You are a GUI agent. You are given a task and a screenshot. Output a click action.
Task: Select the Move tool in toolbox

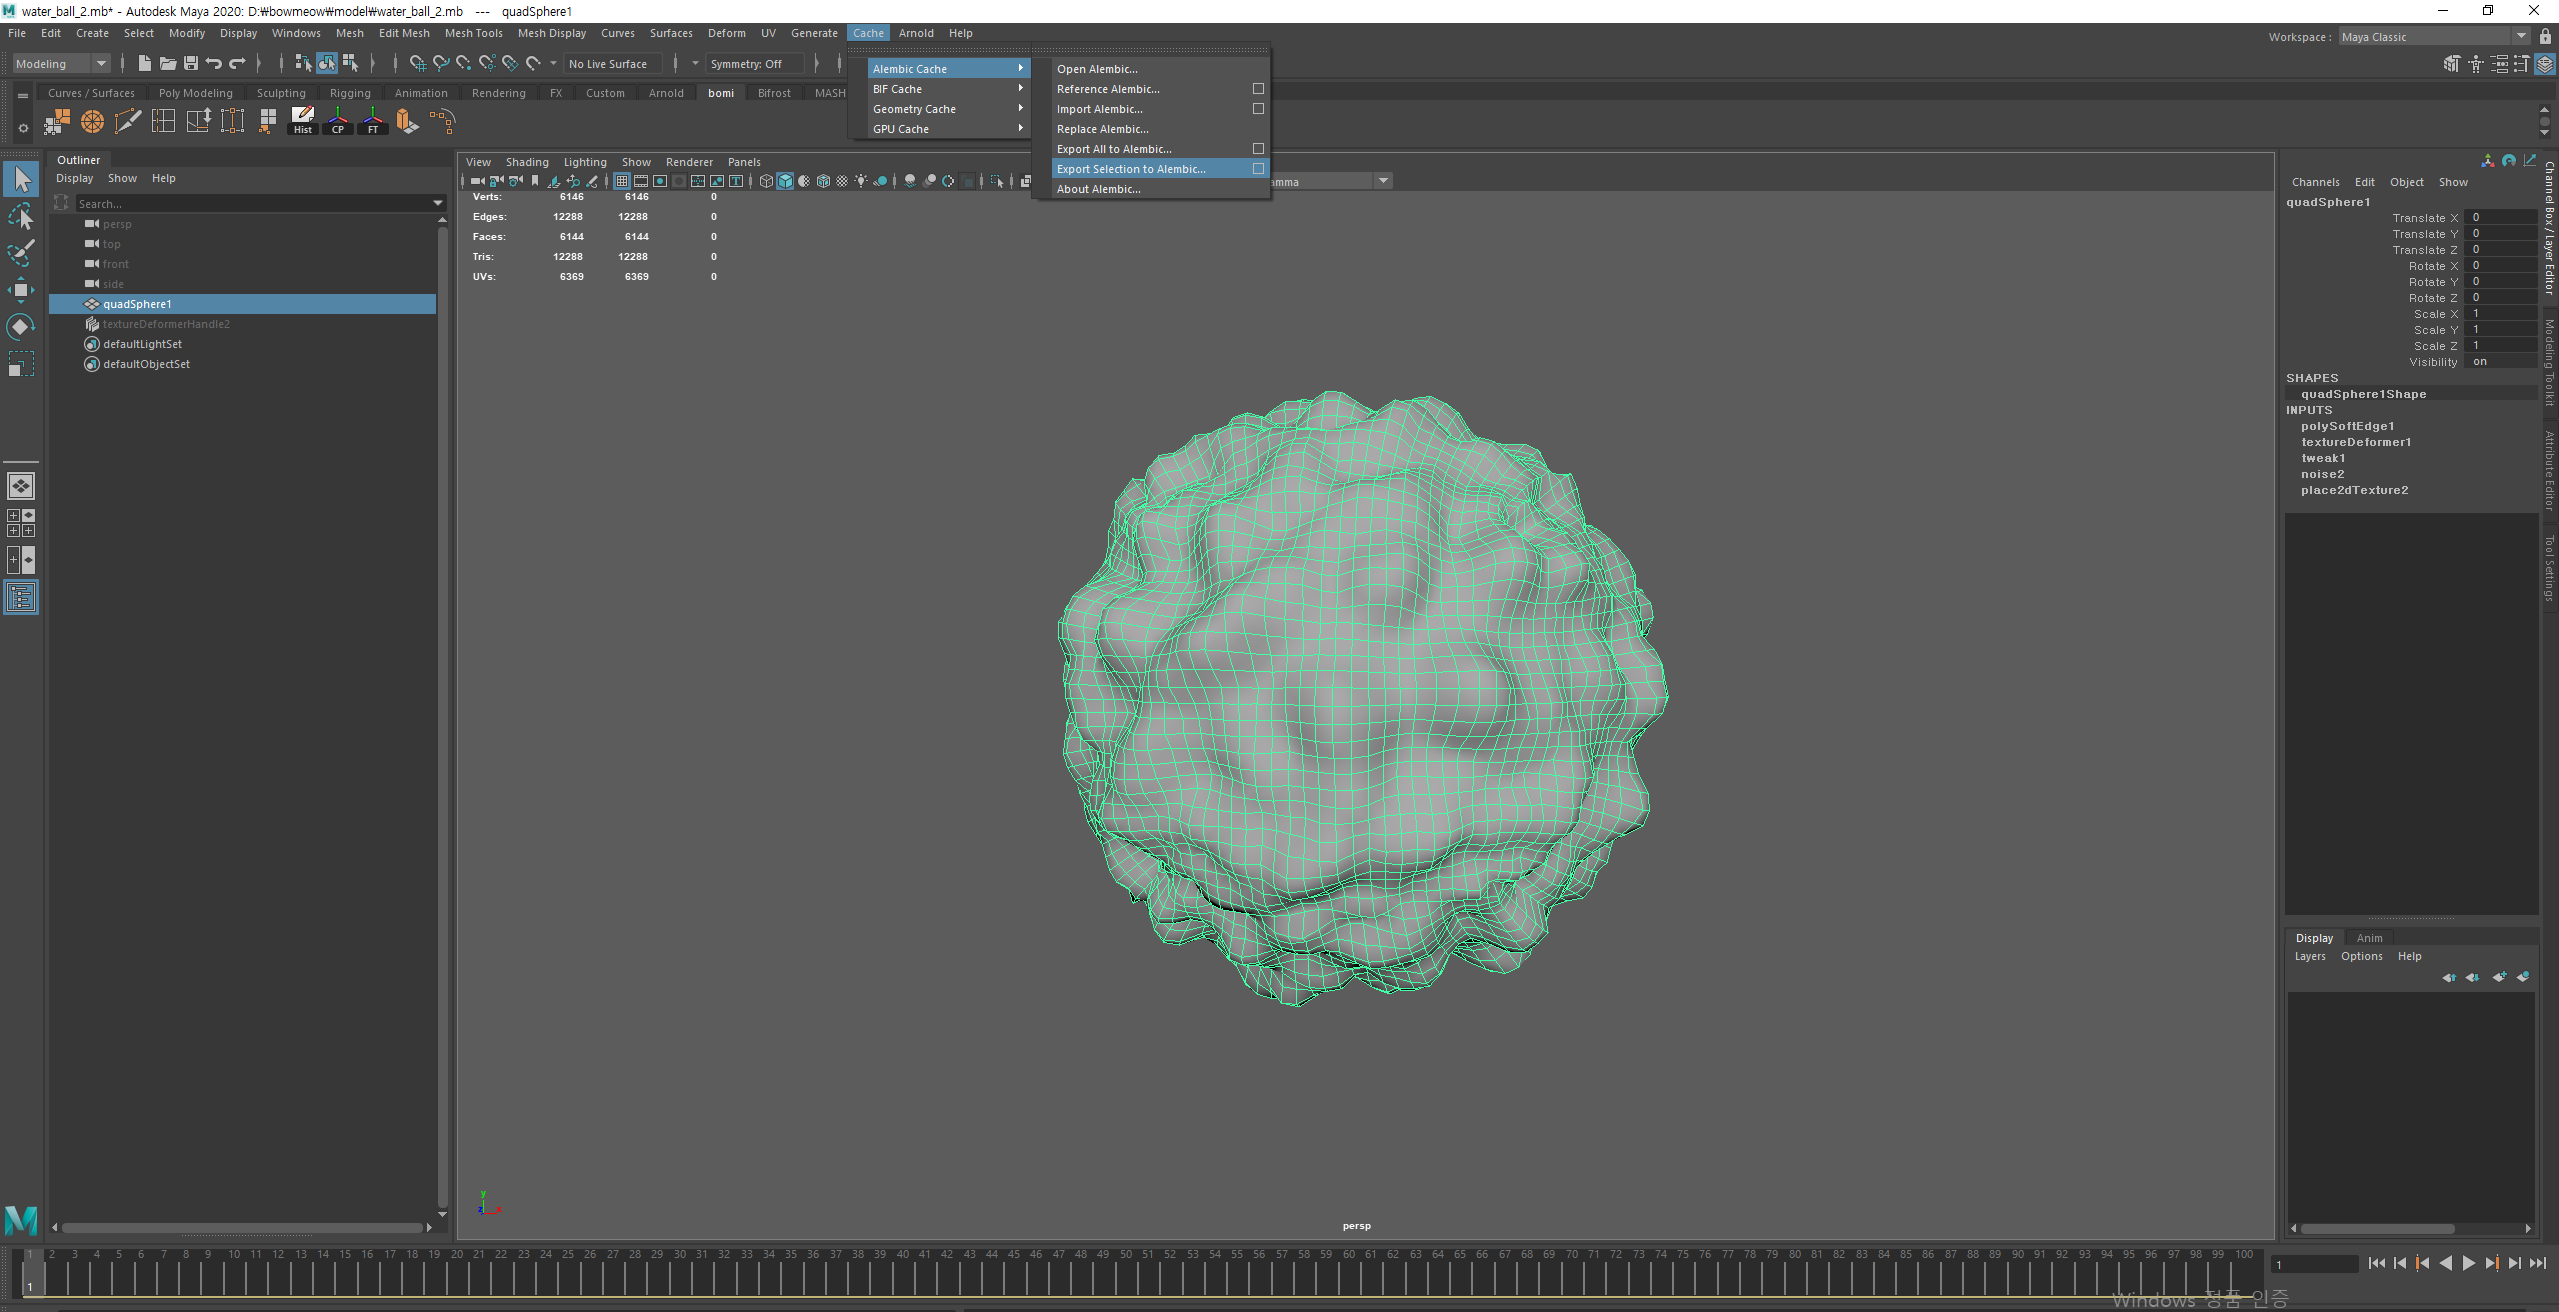click(21, 290)
